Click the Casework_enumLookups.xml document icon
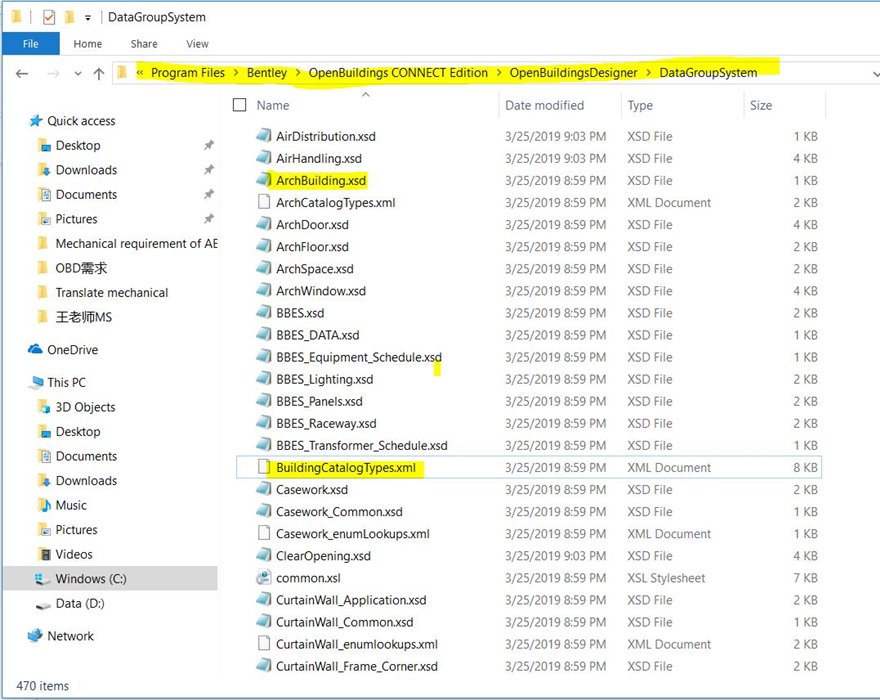Screen dimensions: 880x700 [x=264, y=533]
